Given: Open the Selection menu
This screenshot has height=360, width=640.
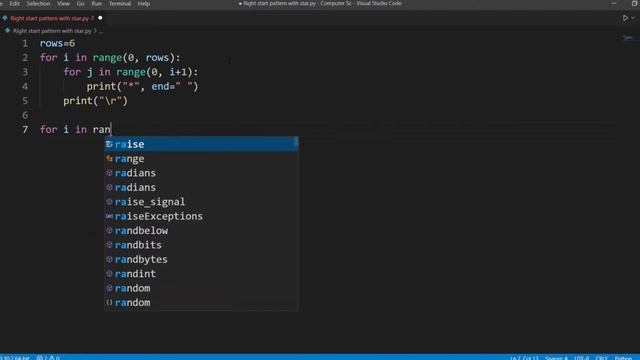Looking at the screenshot, I should [38, 4].
